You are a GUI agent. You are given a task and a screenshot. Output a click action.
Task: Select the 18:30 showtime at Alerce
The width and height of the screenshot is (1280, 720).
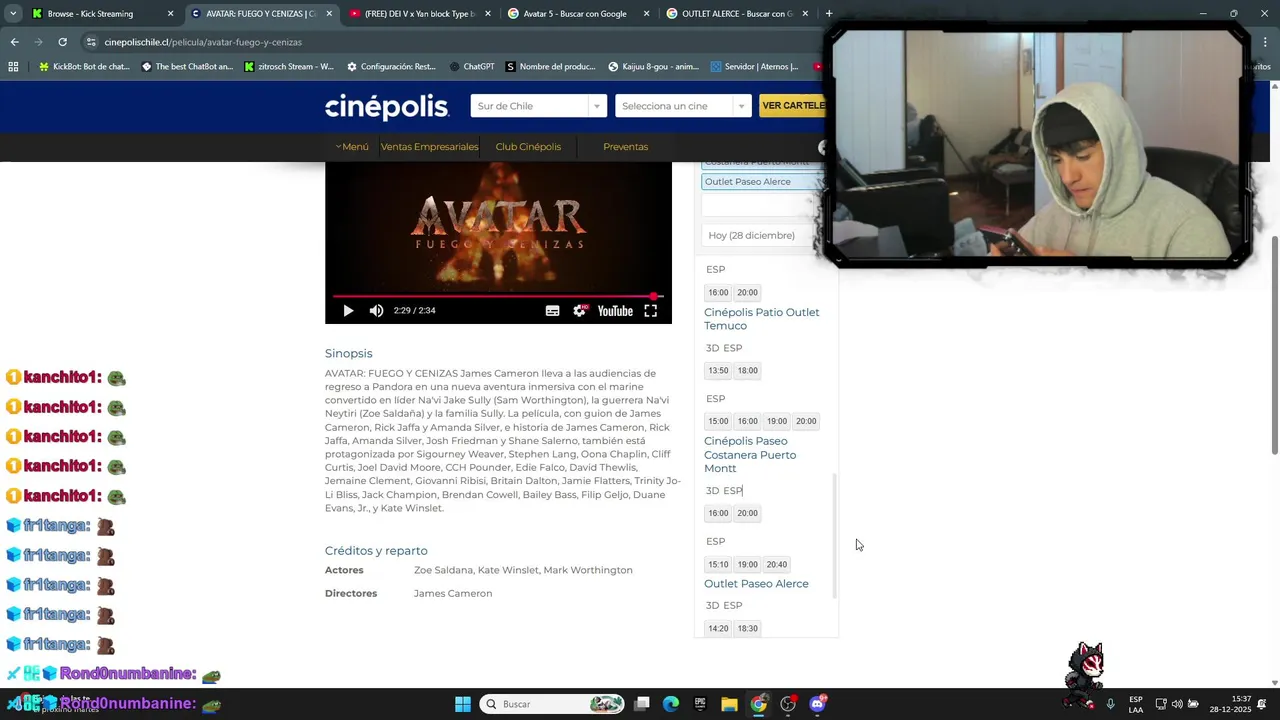point(747,629)
